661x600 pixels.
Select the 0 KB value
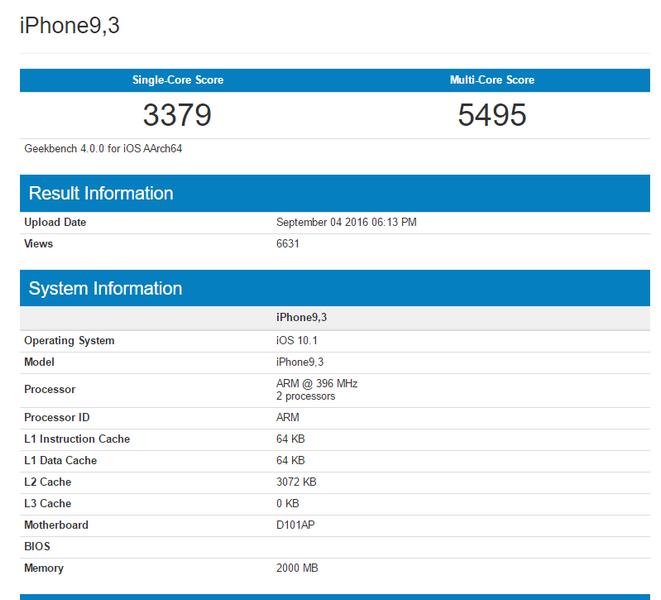point(288,503)
